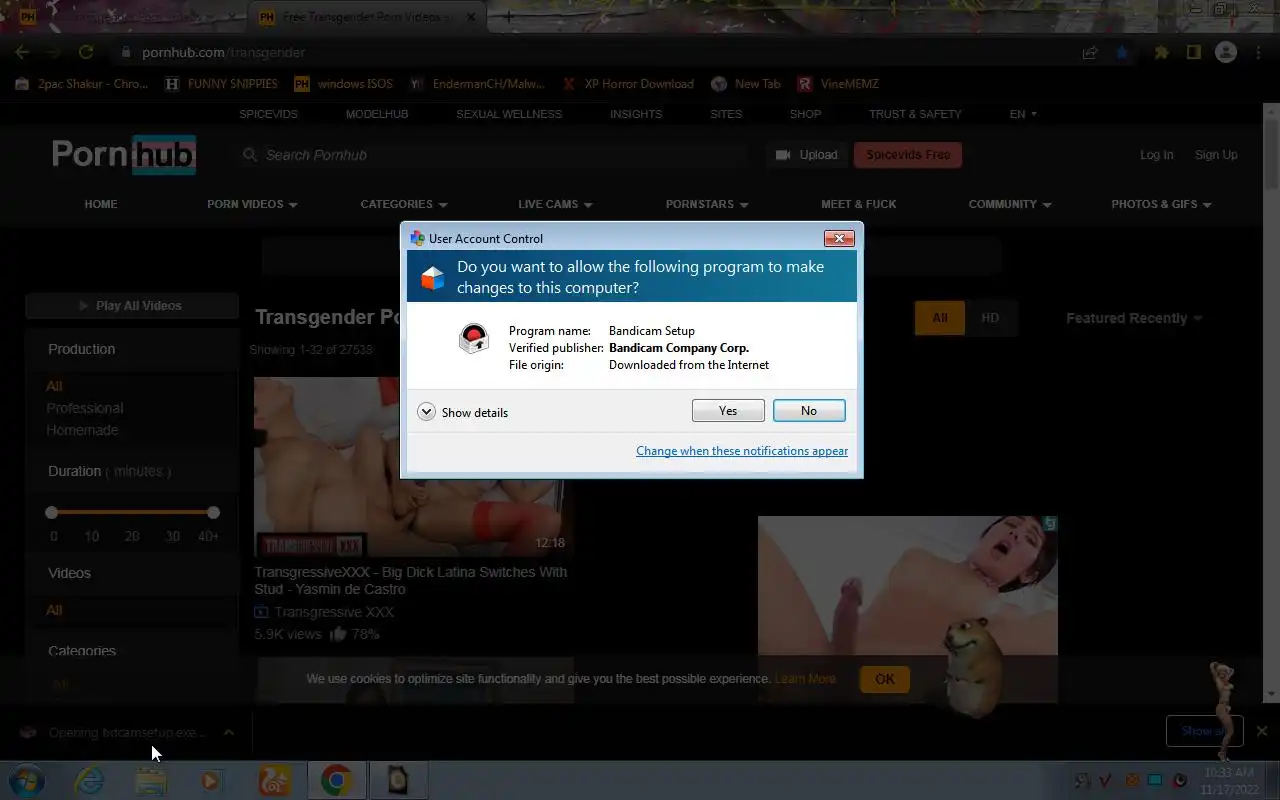Click the Bandicam Setup program icon
The height and width of the screenshot is (800, 1280).
(x=474, y=339)
